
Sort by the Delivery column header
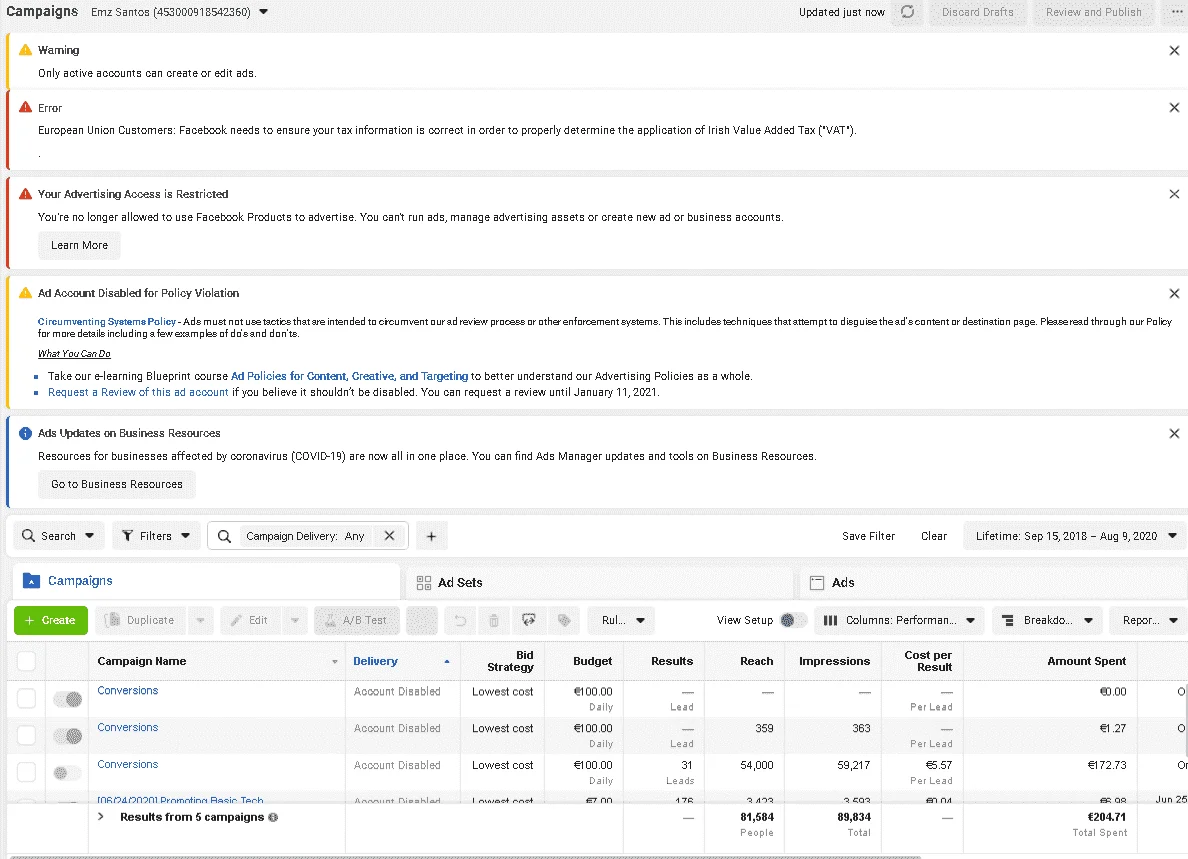[402, 661]
